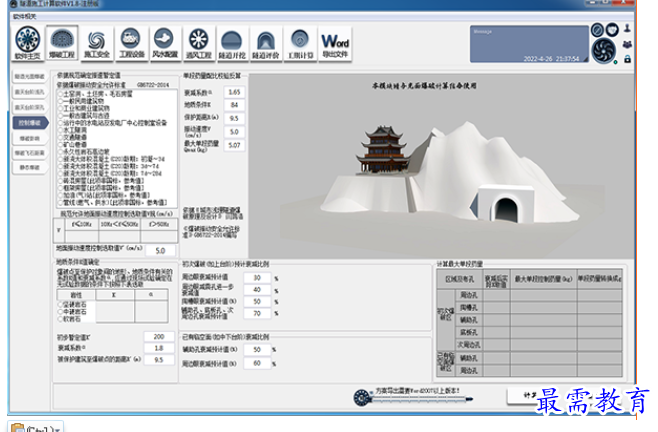The image size is (658, 432).
Task: Select 一般古建筑与古迹 radio option
Action: pyautogui.click(x=84, y=115)
